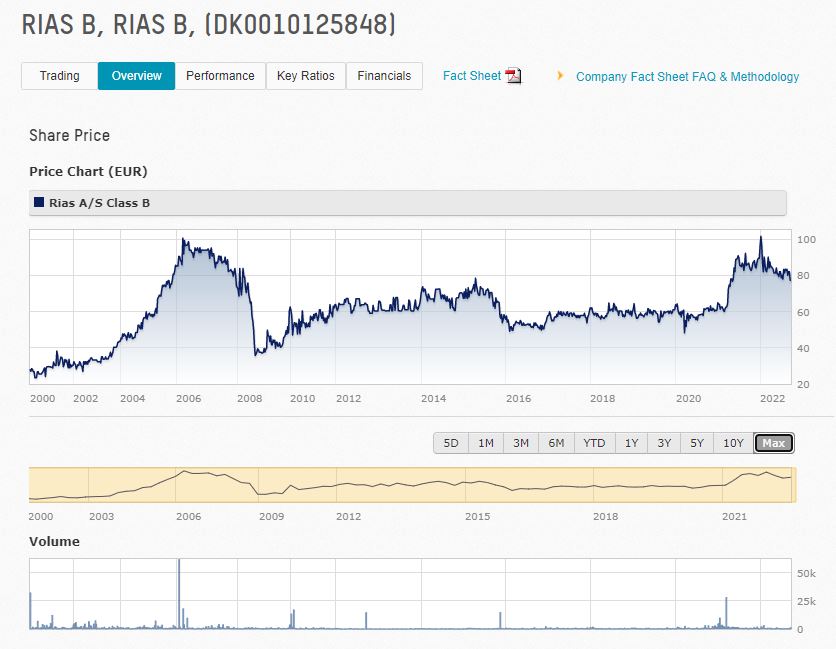
Task: Enable the 3Y chart period
Action: [x=663, y=442]
